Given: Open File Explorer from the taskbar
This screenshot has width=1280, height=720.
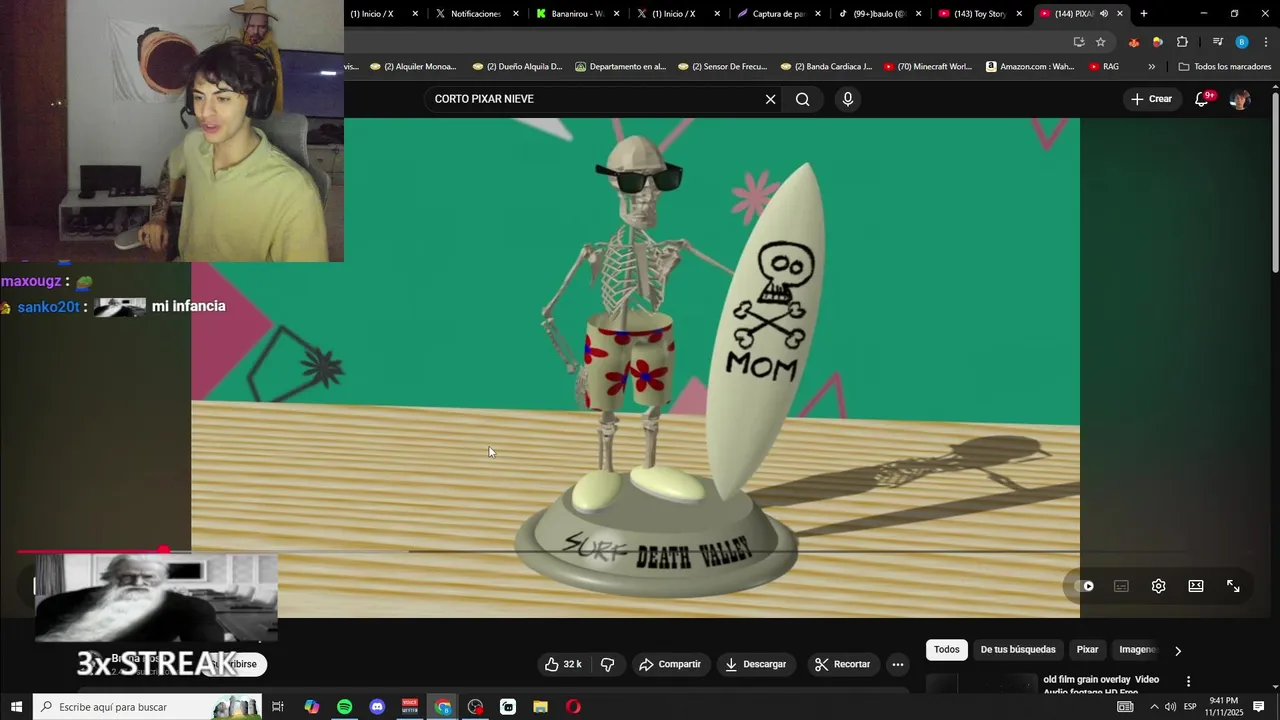Looking at the screenshot, I should 540,707.
